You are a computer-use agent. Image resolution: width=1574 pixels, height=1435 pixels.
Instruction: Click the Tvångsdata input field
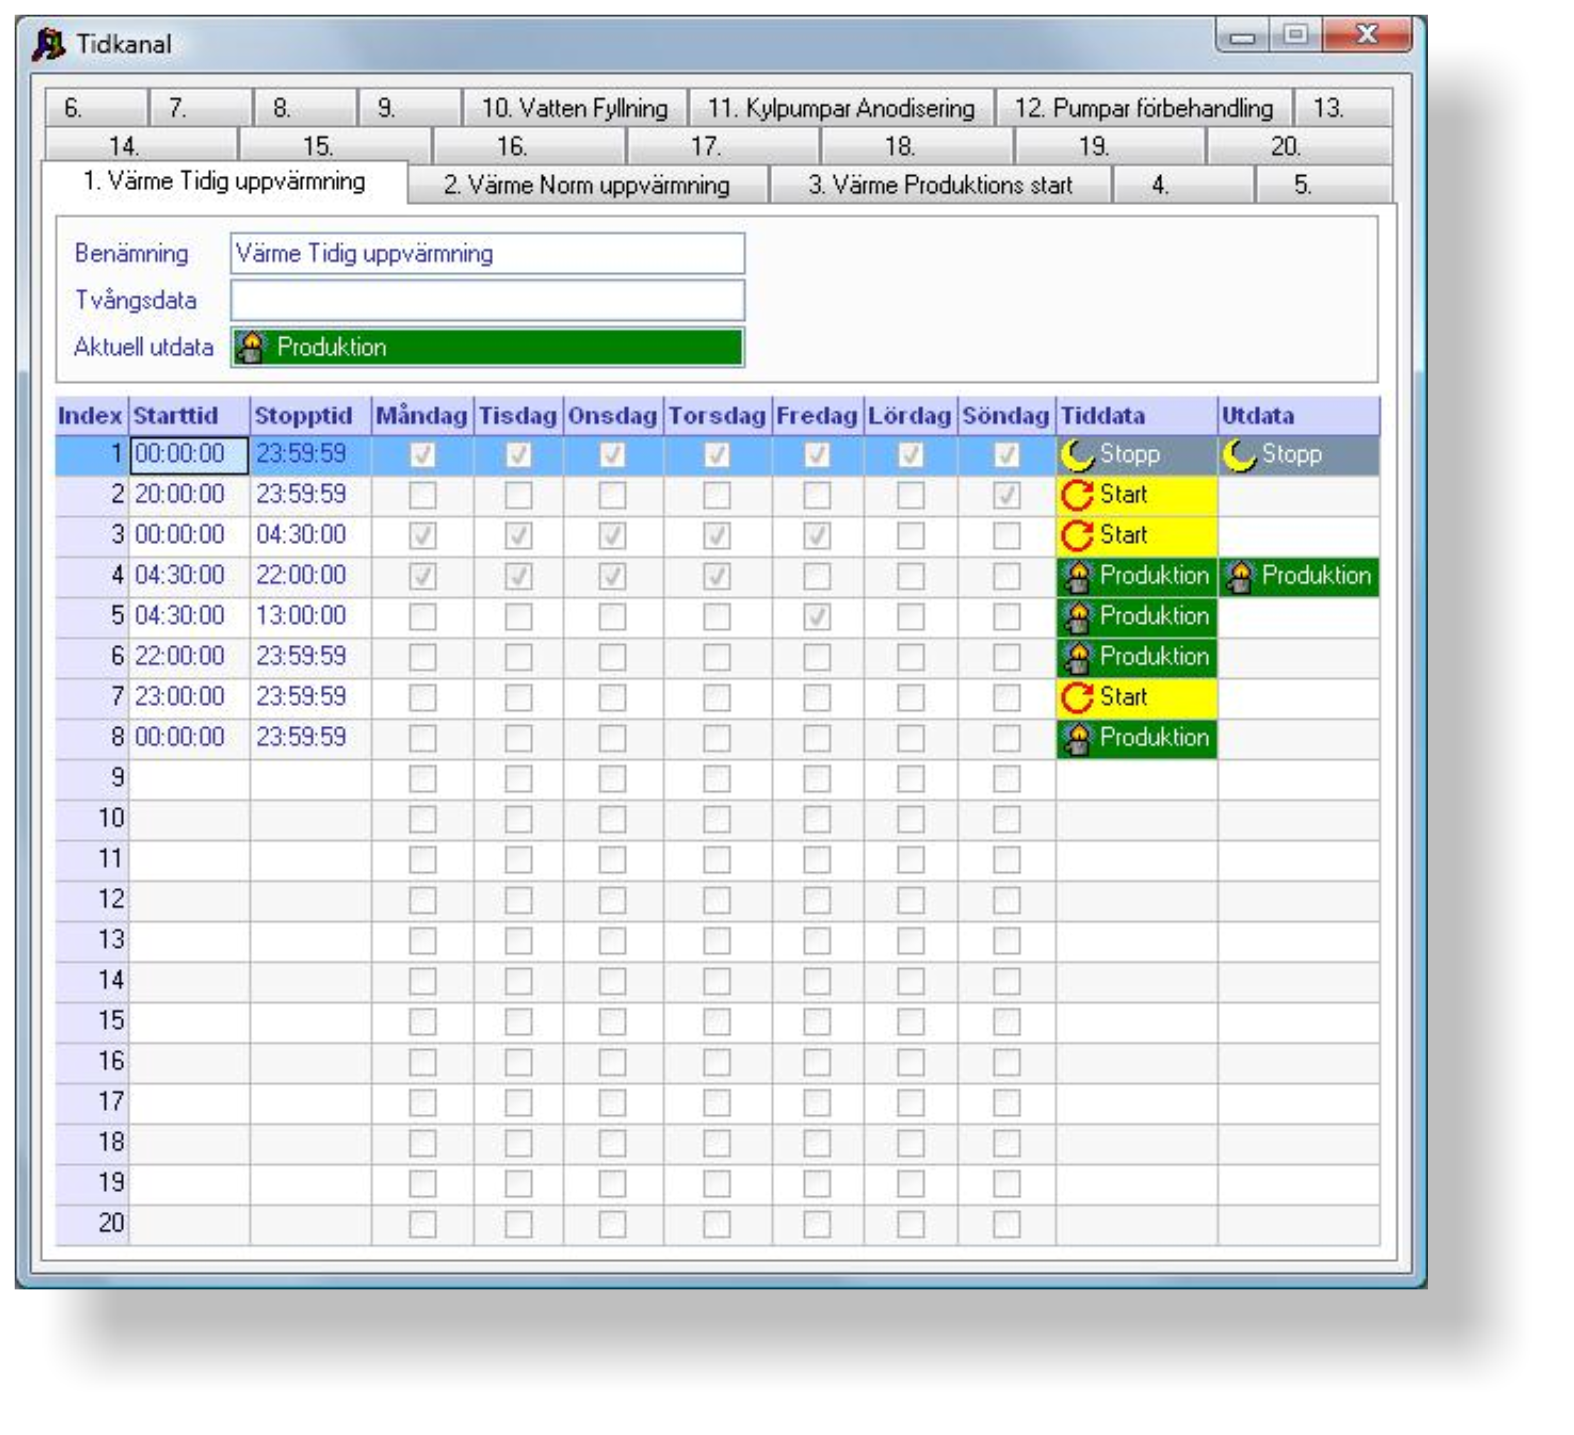click(x=487, y=300)
